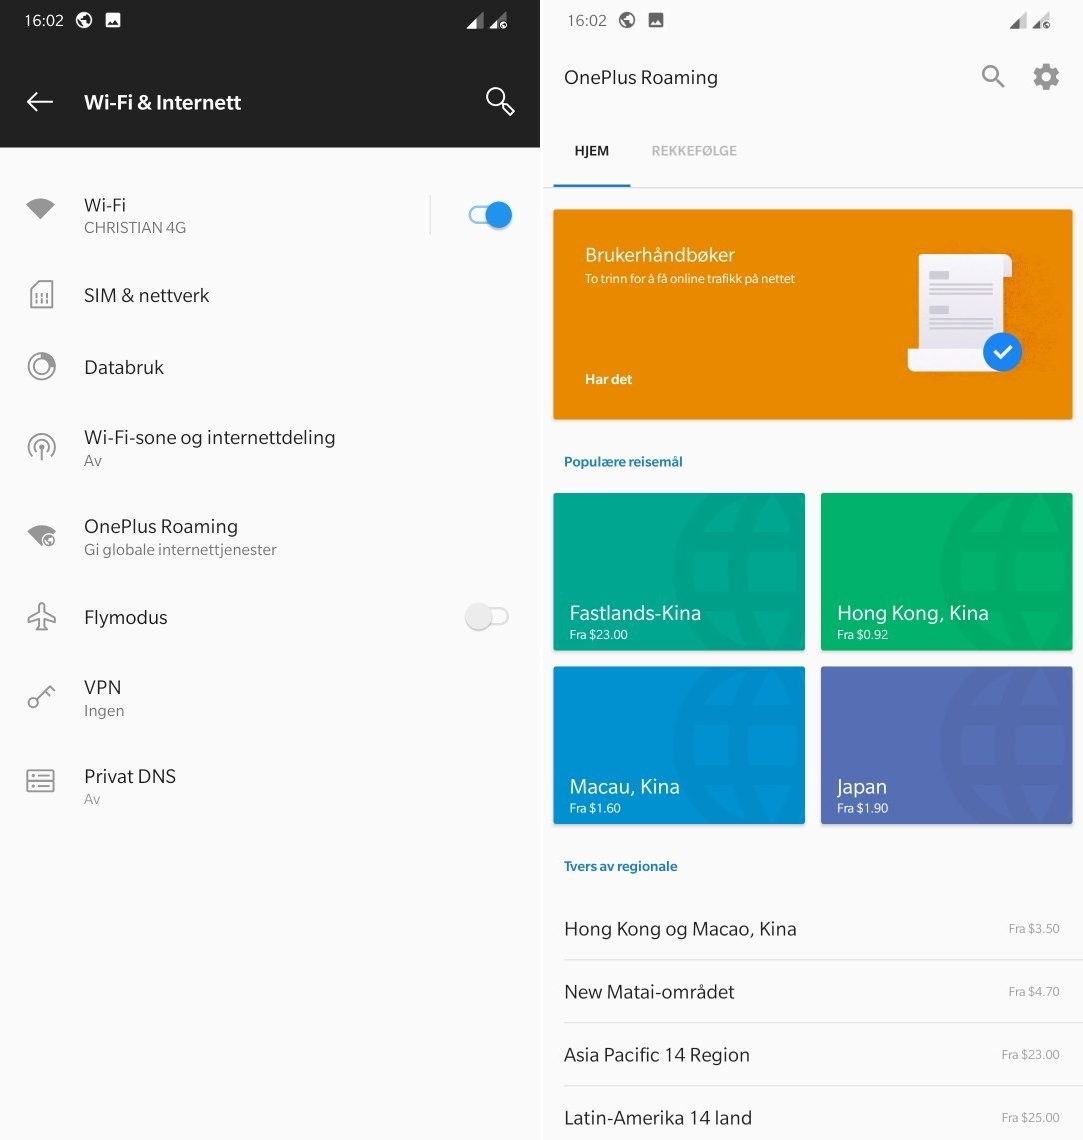Open search in Wi-Fi & Internett header

[x=499, y=101]
